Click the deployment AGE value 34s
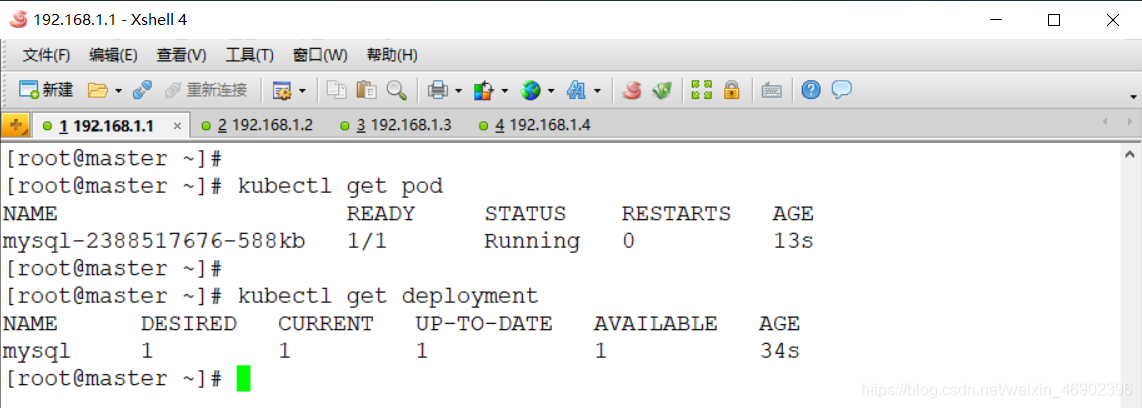Screen dimensions: 1142x408 (x=779, y=351)
